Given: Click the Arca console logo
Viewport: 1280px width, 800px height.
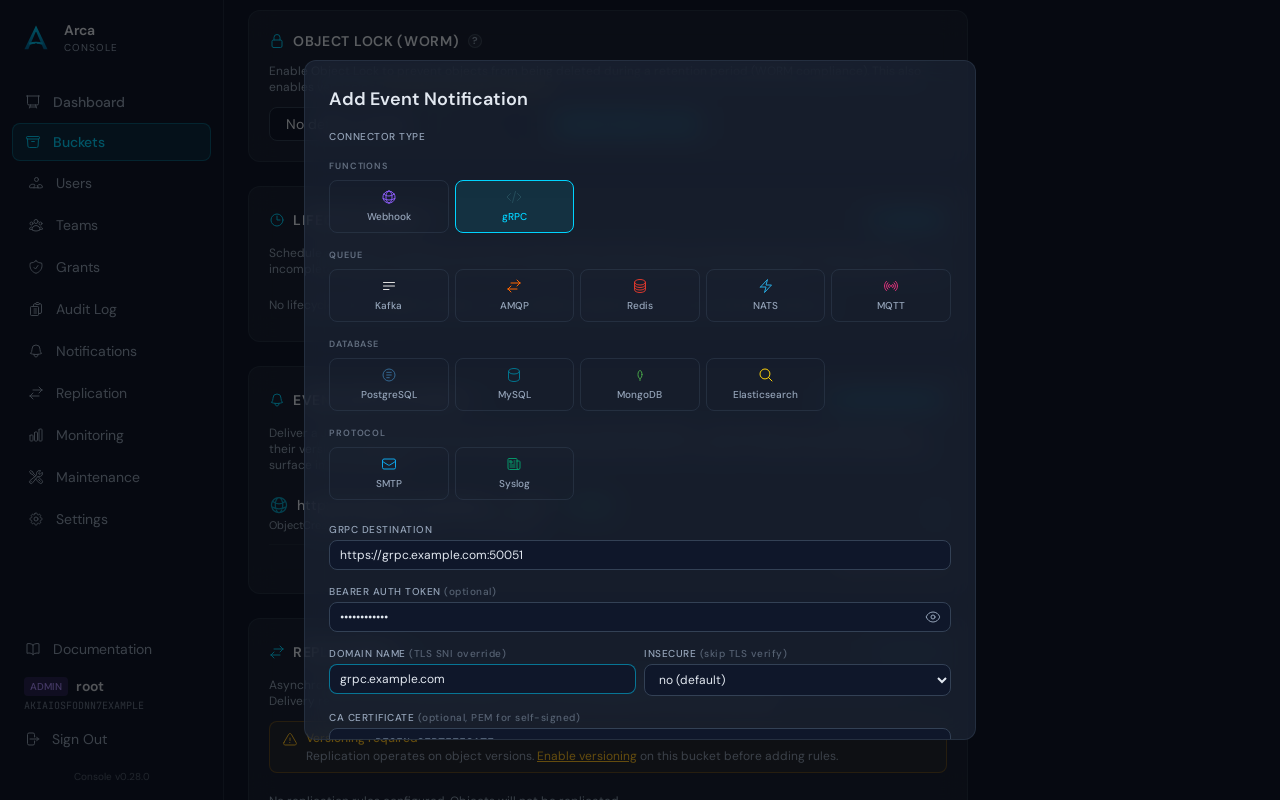Looking at the screenshot, I should (x=36, y=38).
